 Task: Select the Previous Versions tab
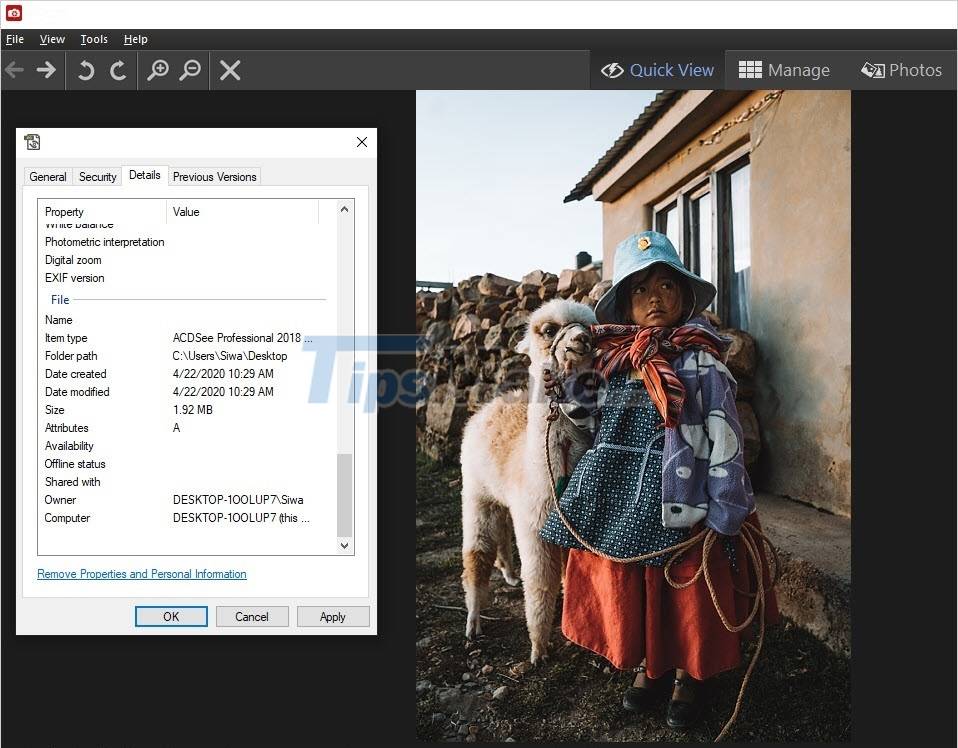click(x=214, y=176)
